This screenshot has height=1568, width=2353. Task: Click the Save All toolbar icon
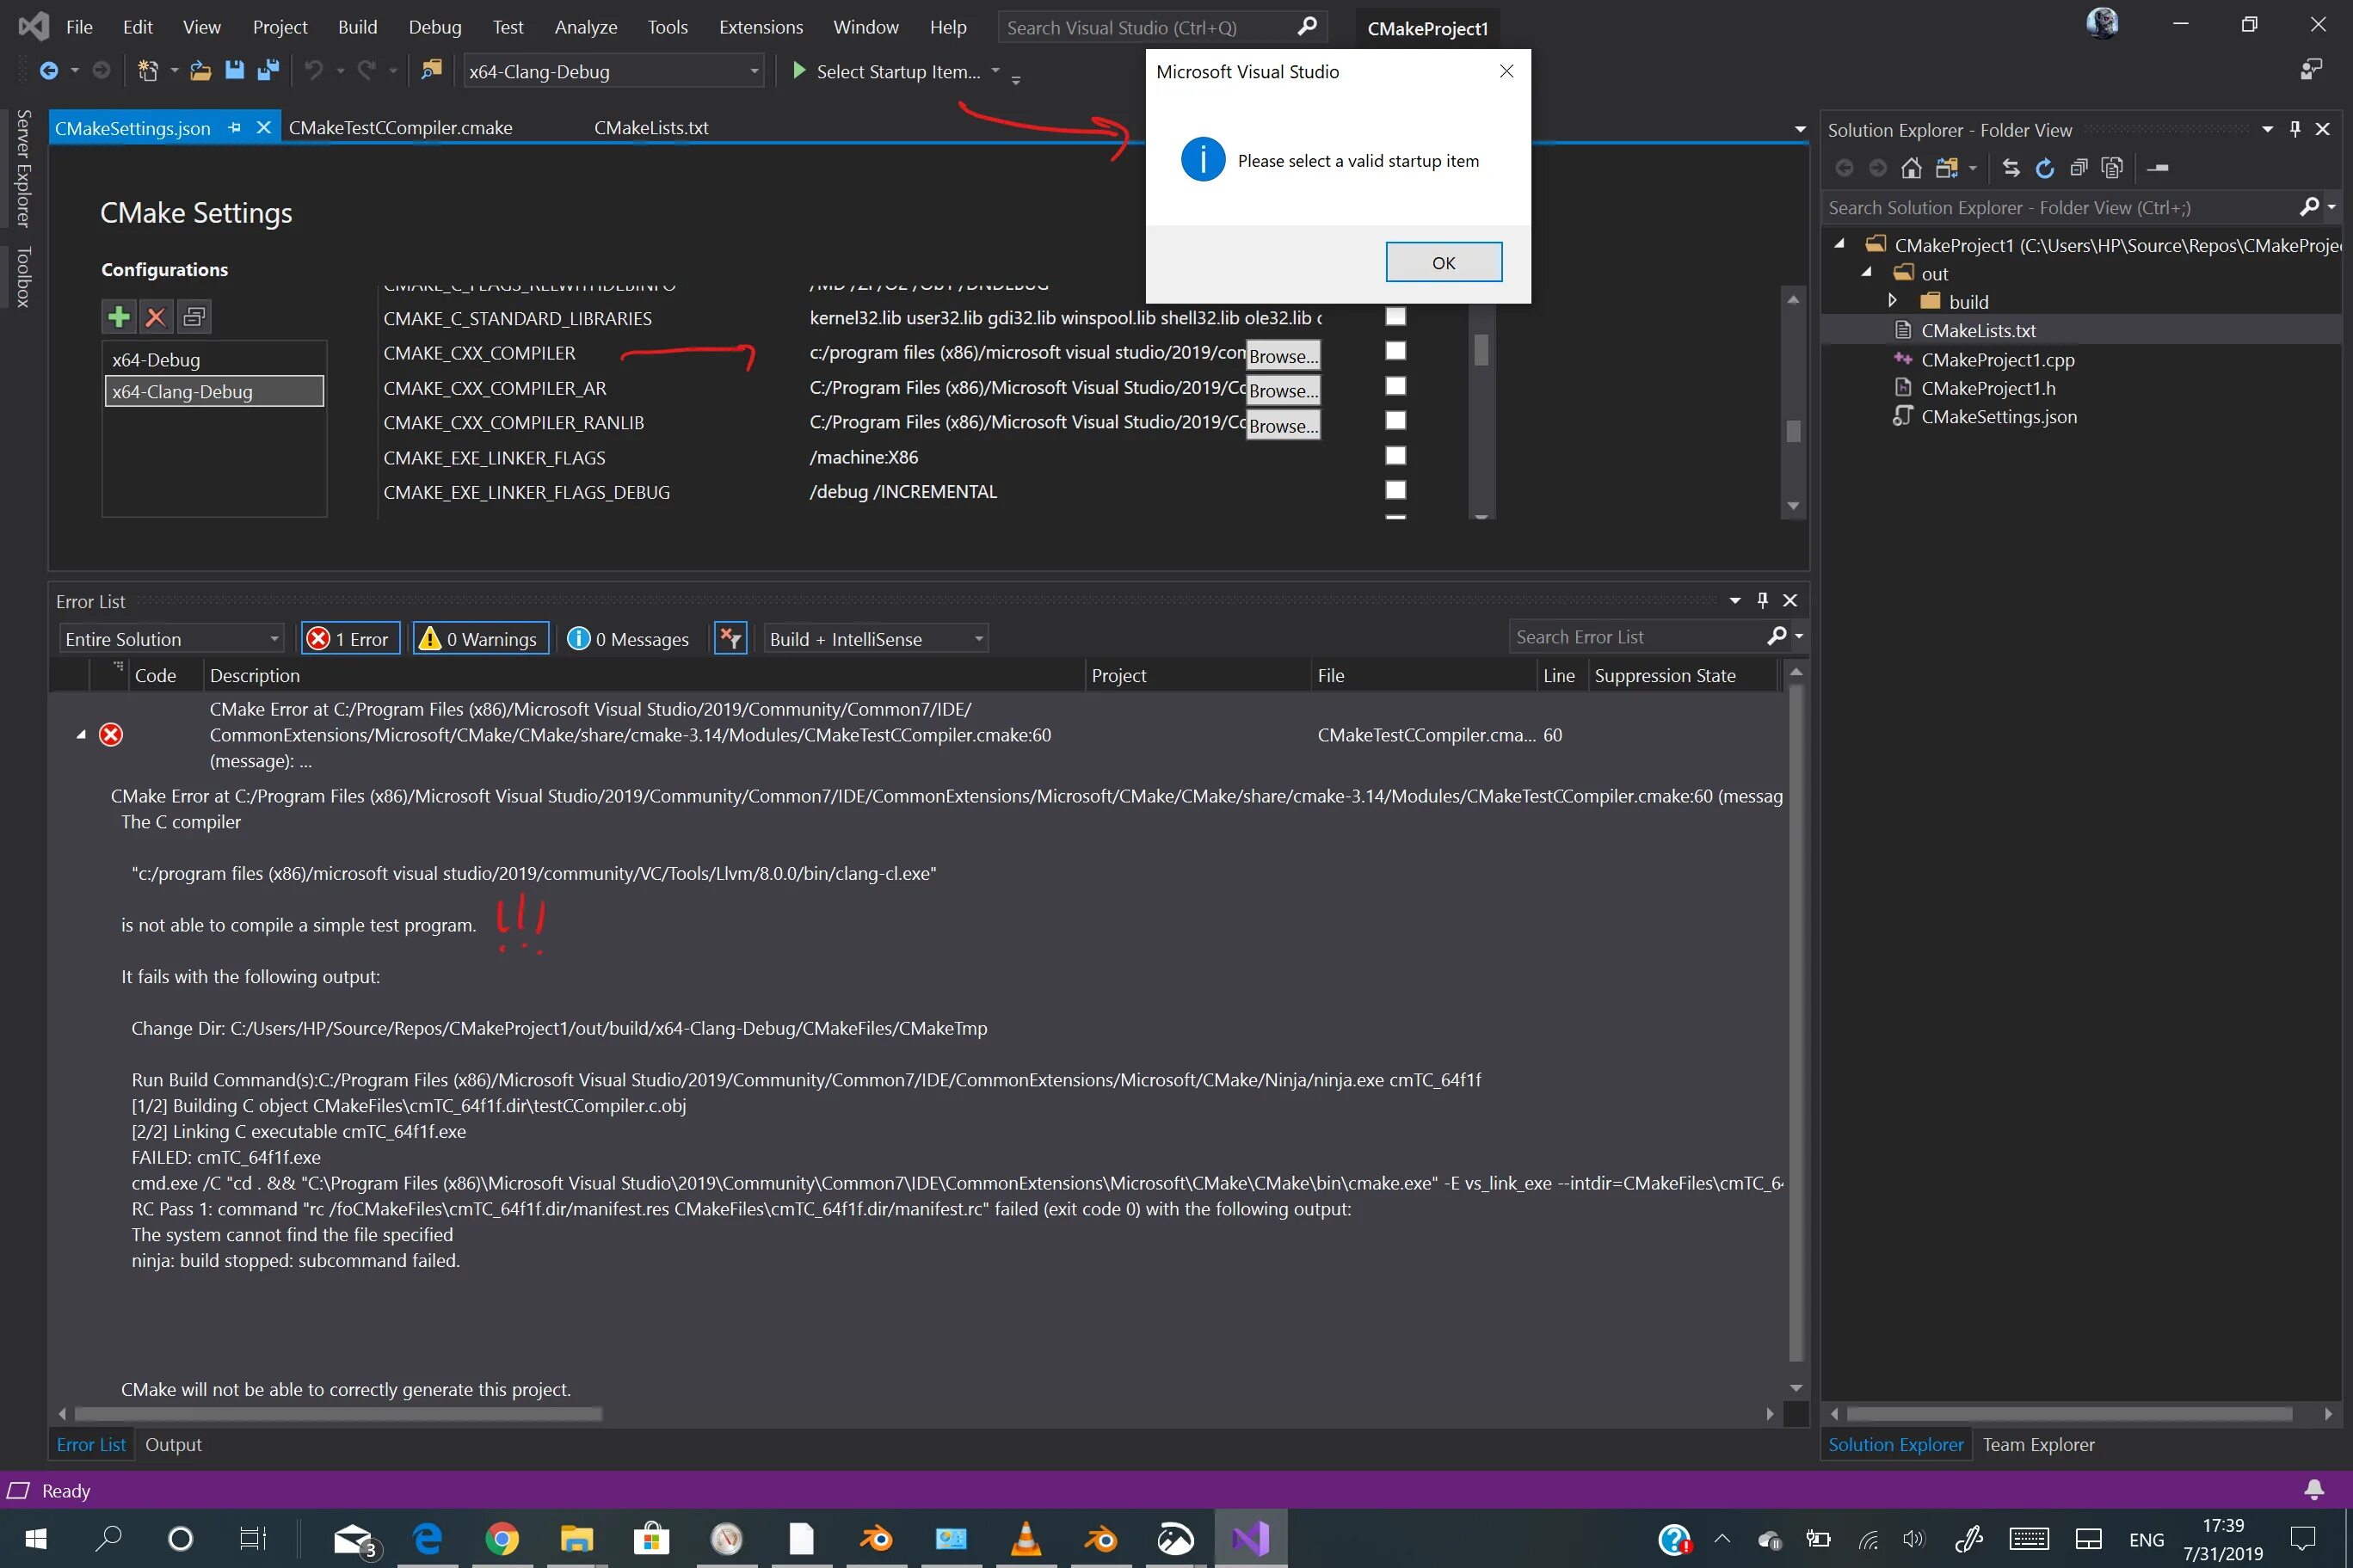coord(268,71)
